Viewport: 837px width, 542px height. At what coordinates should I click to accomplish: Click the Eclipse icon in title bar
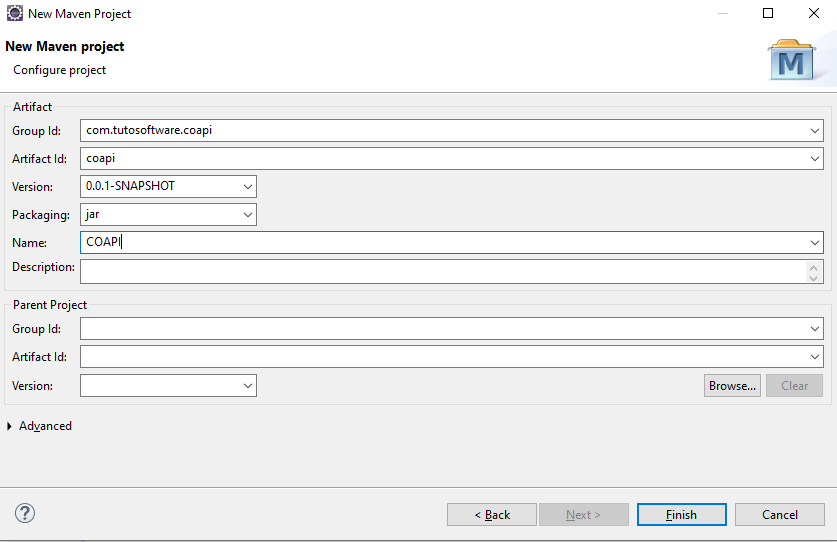[14, 13]
